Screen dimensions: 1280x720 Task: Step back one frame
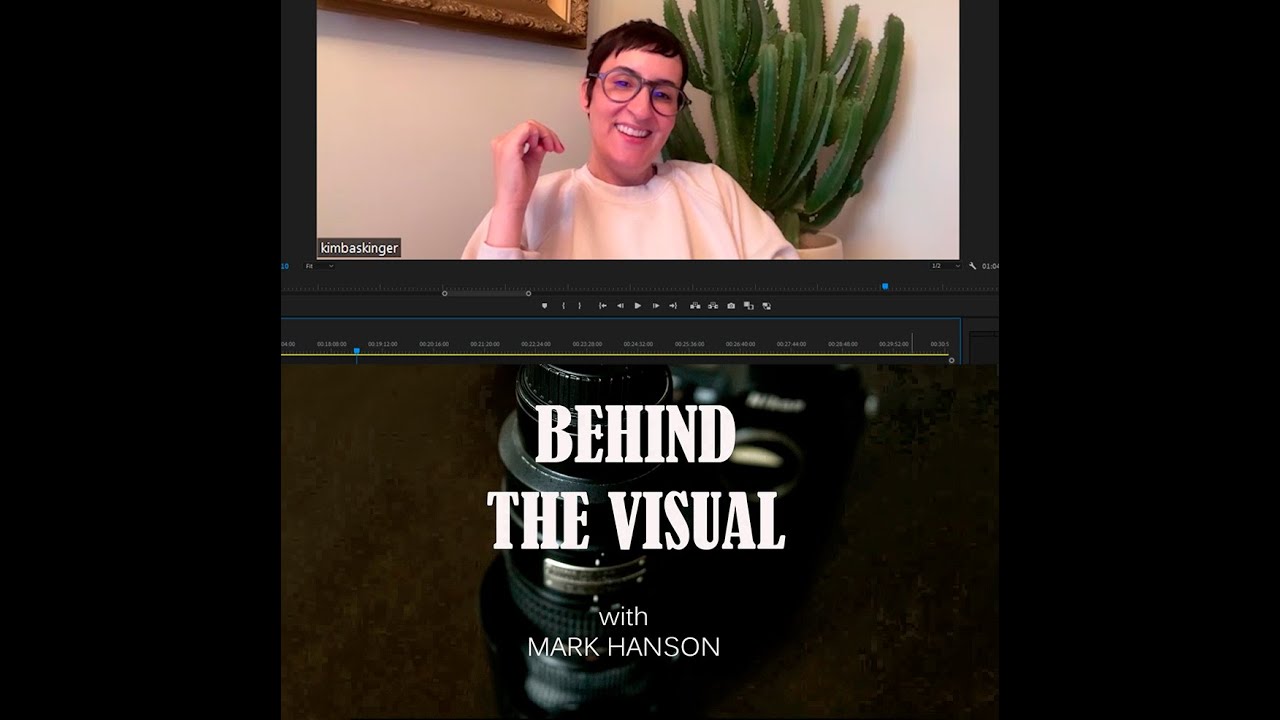[x=620, y=305]
